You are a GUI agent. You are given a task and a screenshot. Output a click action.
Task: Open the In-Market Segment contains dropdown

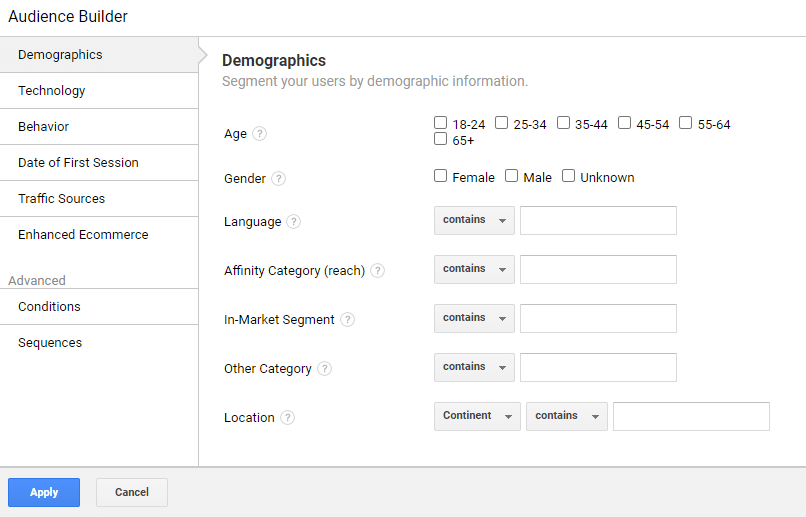click(474, 318)
